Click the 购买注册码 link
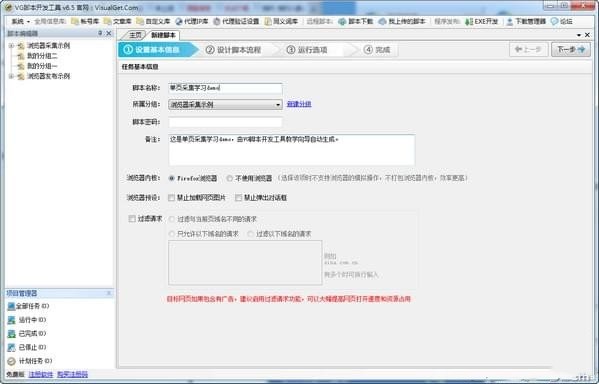 (72, 374)
